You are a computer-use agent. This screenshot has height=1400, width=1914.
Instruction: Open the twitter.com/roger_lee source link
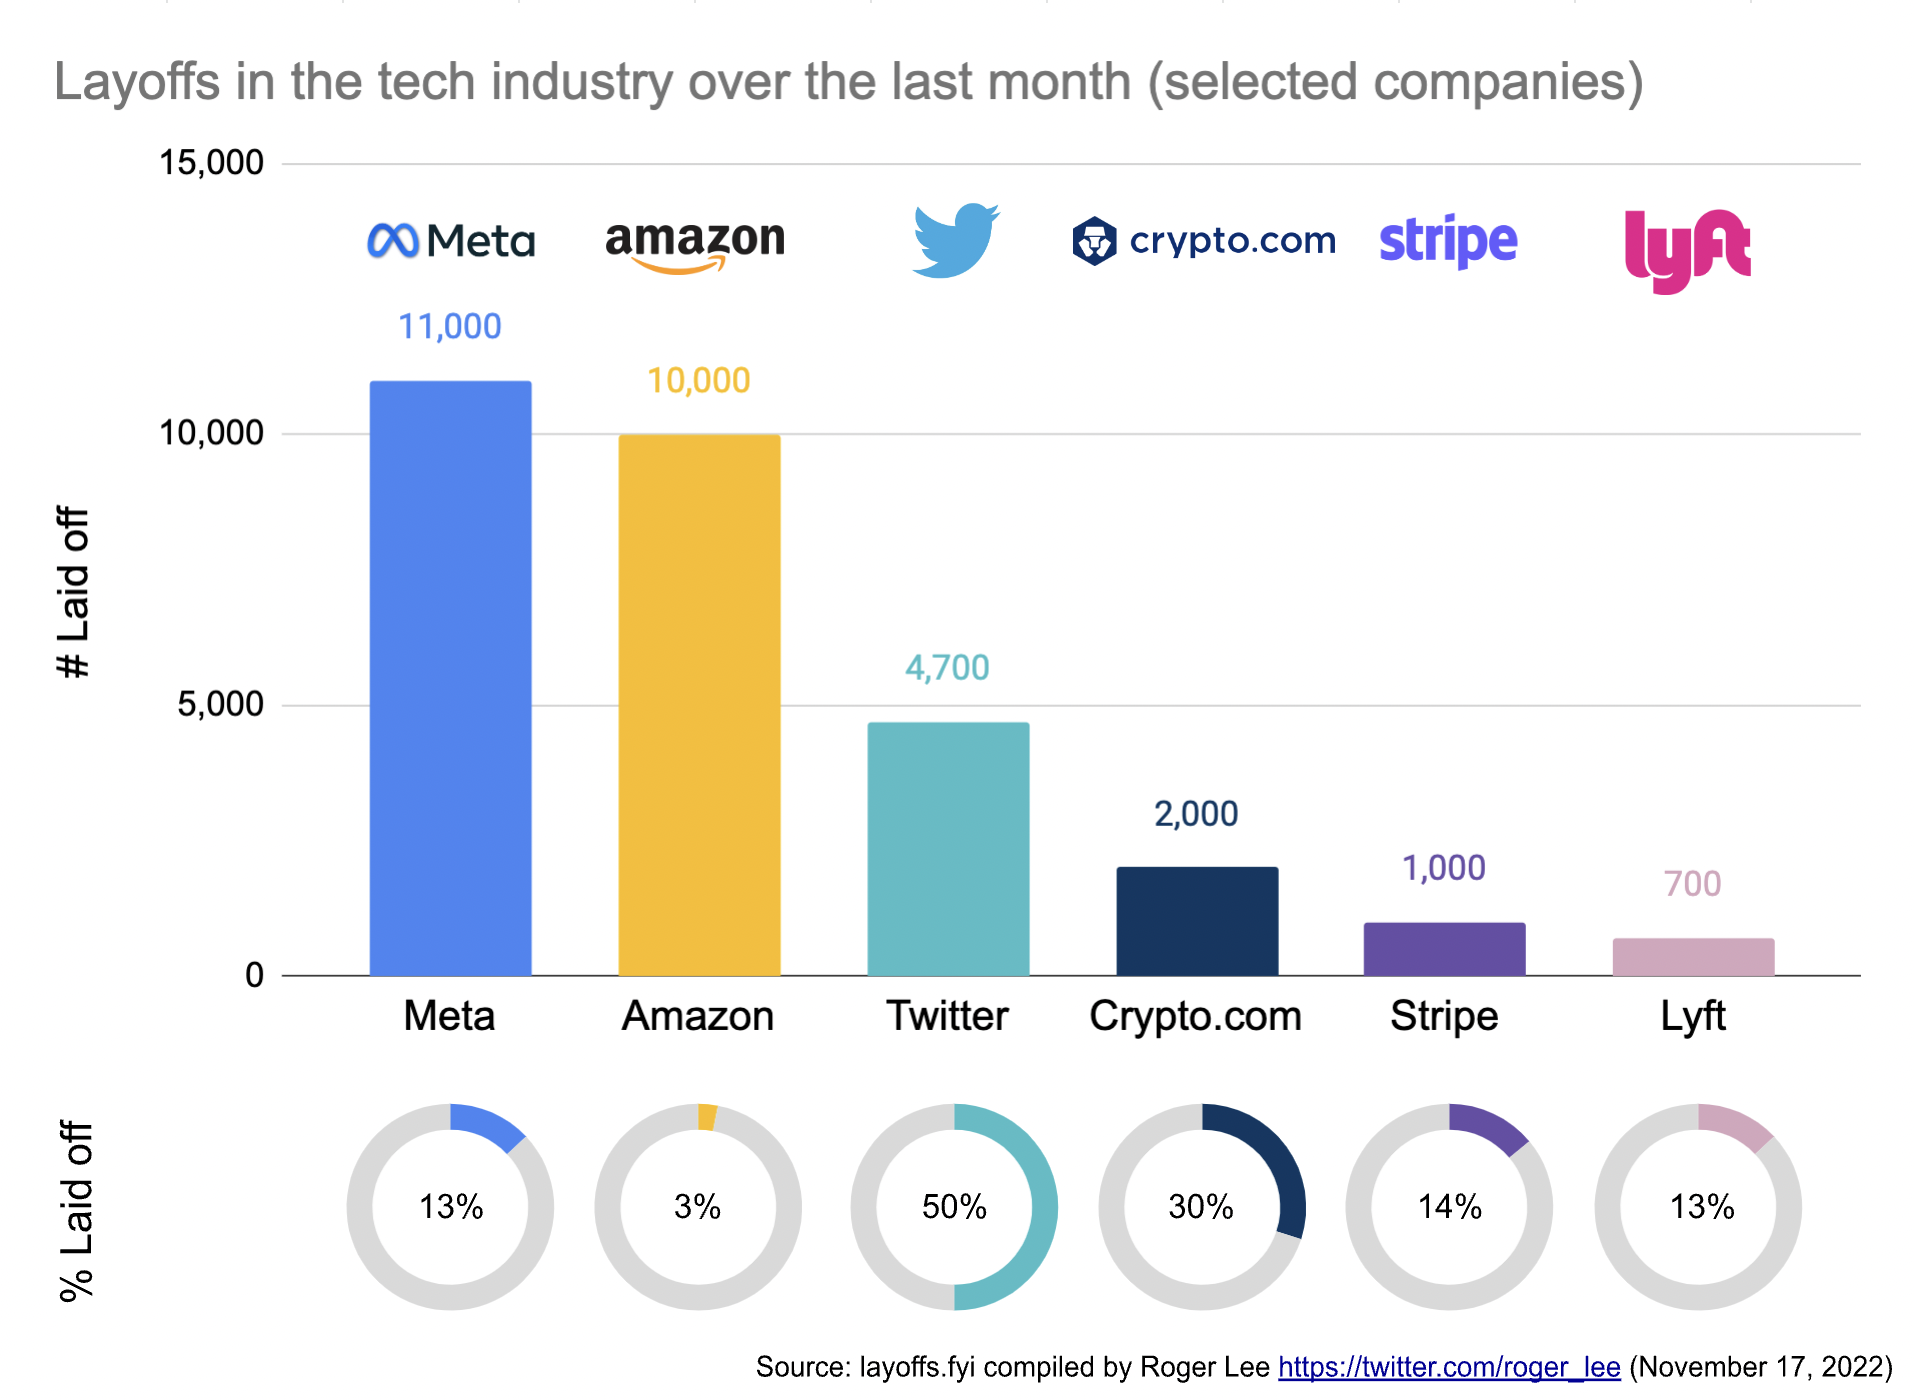(1449, 1367)
